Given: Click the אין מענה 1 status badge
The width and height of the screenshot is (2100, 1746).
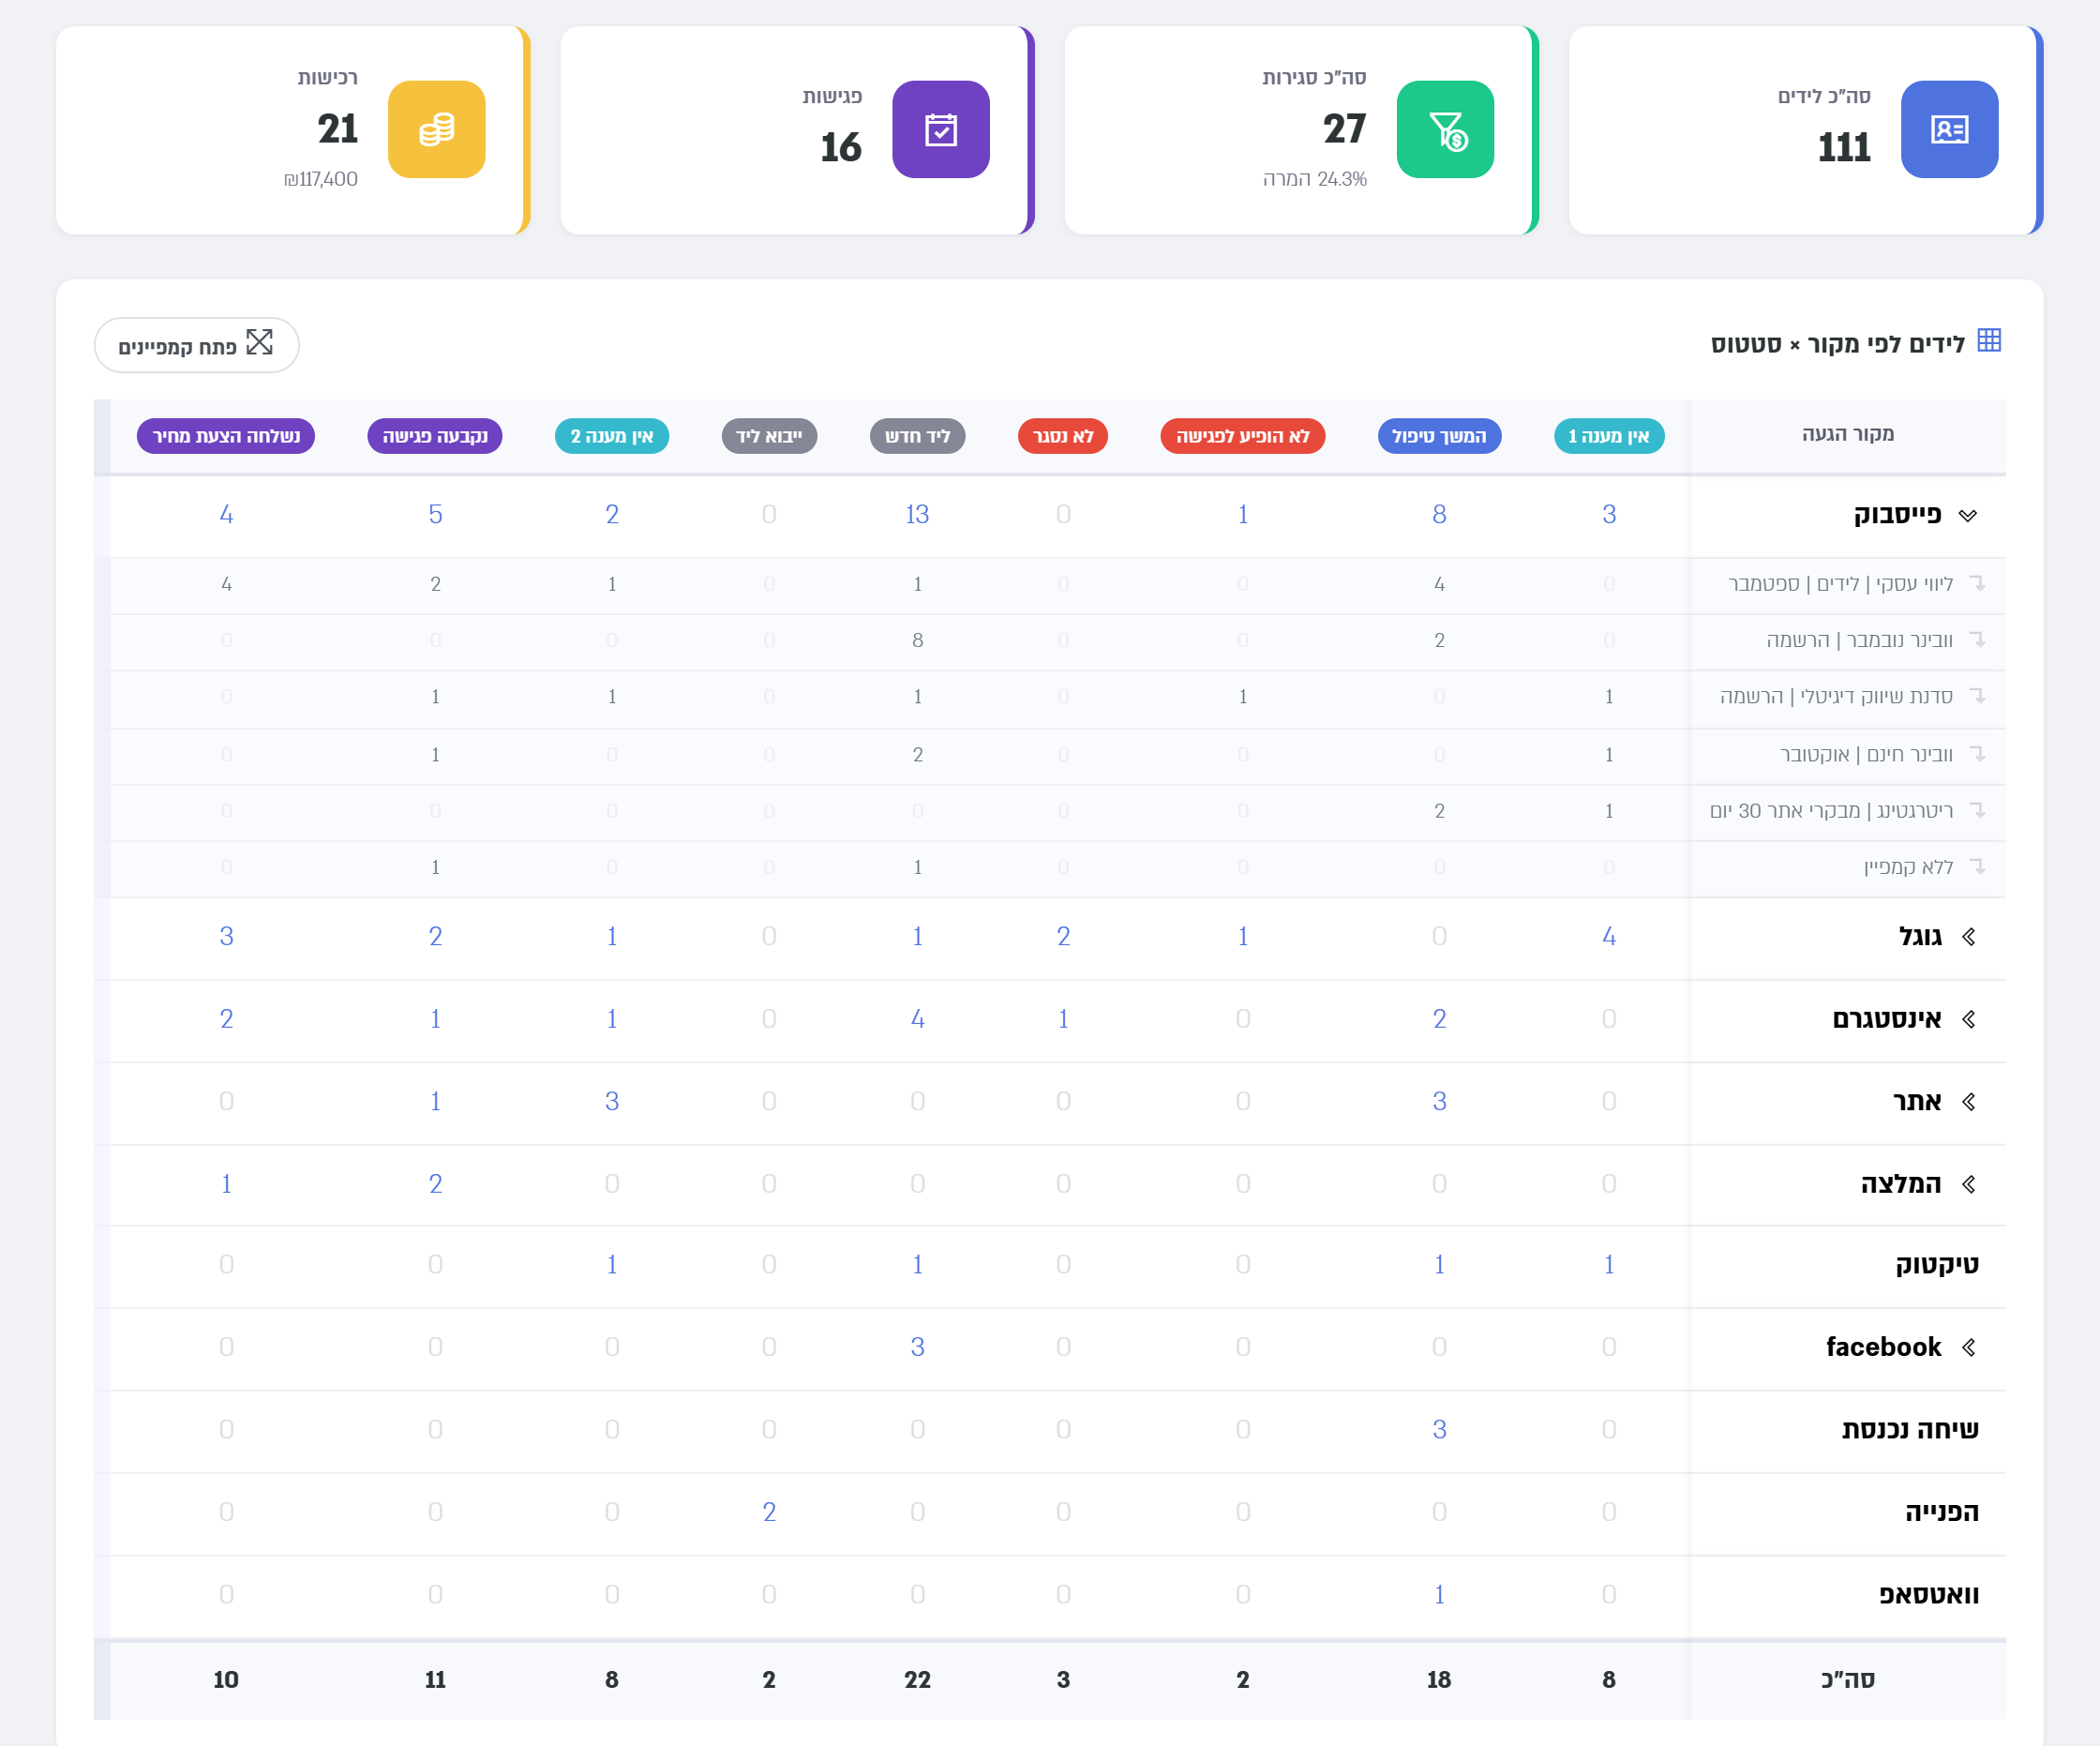Looking at the screenshot, I should [1609, 436].
